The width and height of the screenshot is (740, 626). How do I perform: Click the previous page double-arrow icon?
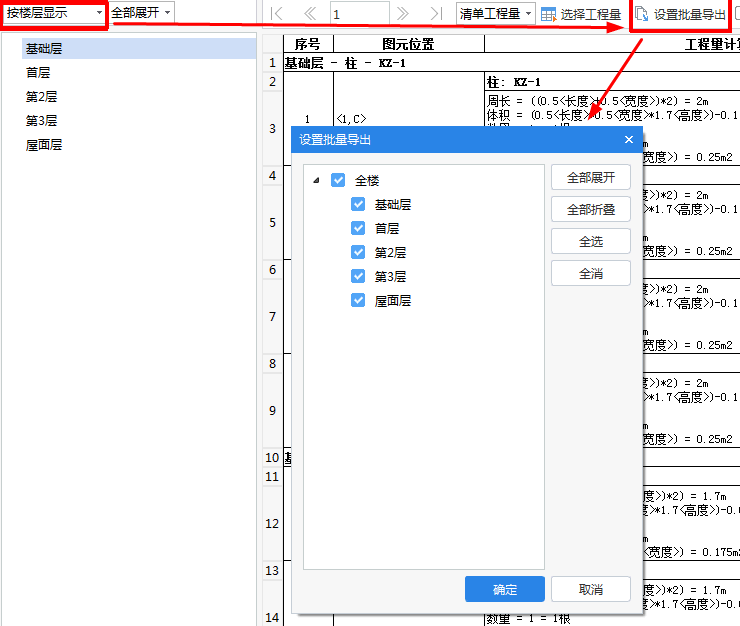[x=309, y=13]
